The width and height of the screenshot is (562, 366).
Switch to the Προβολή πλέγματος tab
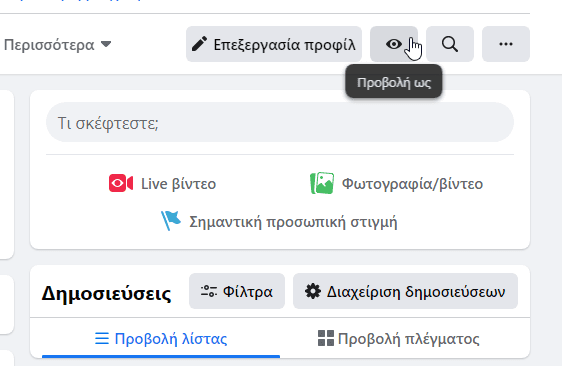click(399, 338)
